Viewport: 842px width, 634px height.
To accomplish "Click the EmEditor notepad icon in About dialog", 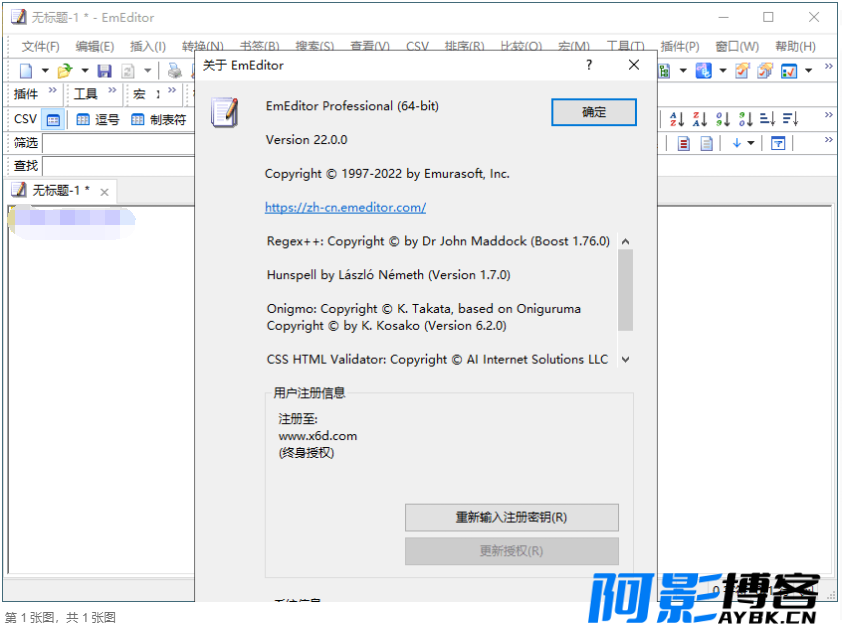I will click(x=225, y=112).
